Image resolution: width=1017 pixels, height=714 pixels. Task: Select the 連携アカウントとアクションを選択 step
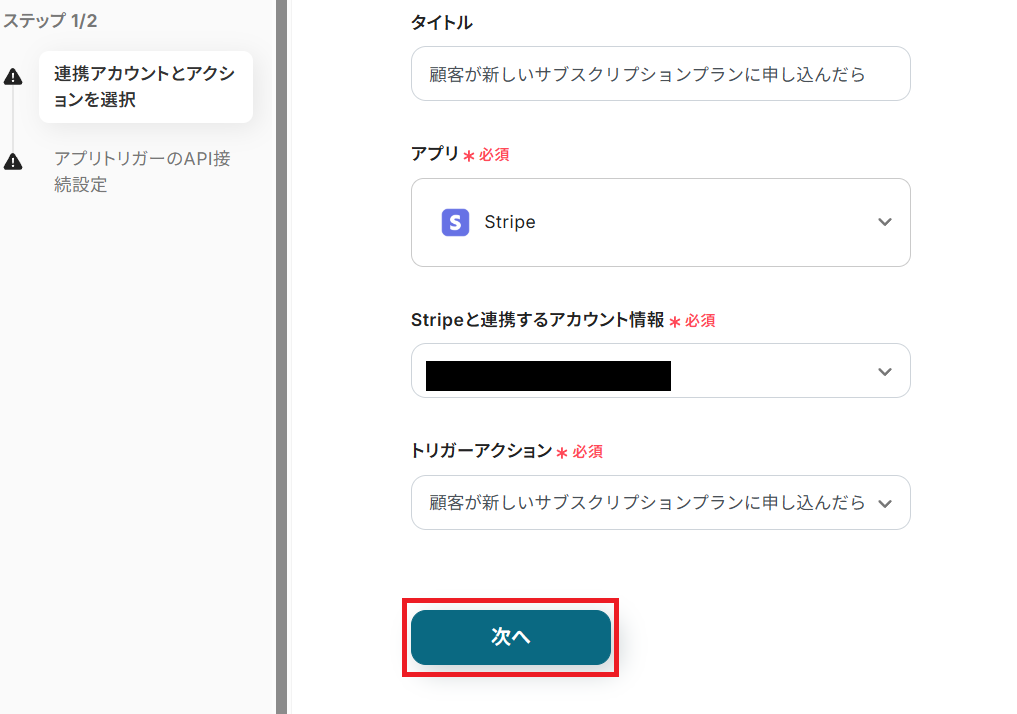click(145, 87)
